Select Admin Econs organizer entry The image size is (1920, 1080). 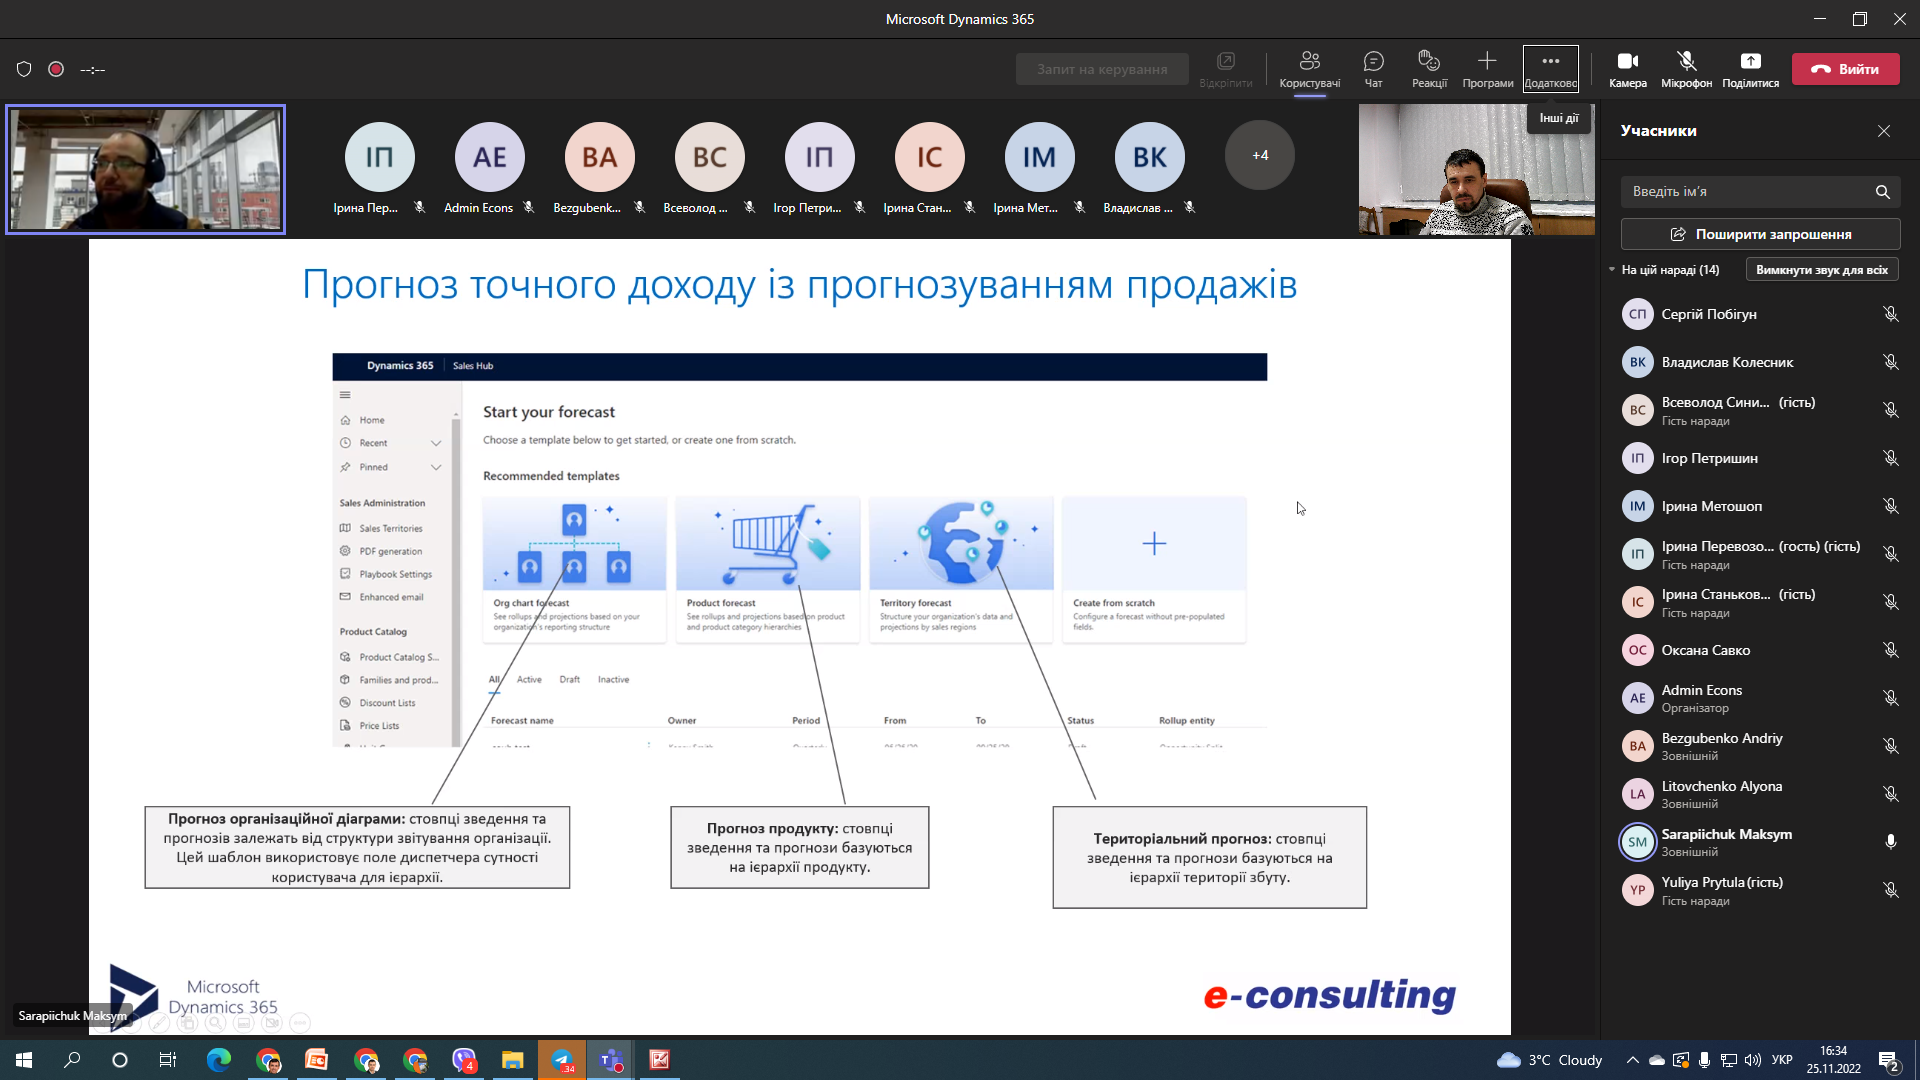tap(1701, 698)
